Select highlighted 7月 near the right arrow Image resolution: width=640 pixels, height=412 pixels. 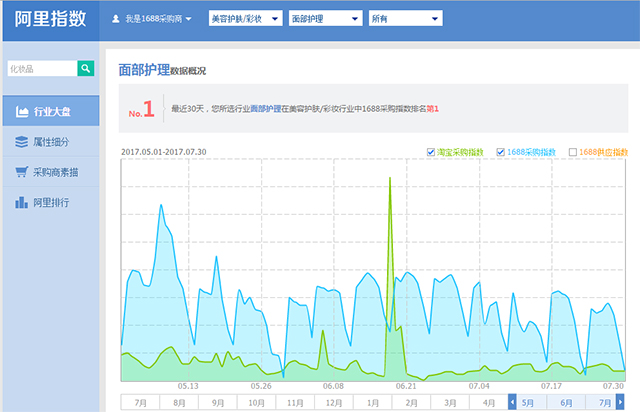pyautogui.click(x=604, y=403)
